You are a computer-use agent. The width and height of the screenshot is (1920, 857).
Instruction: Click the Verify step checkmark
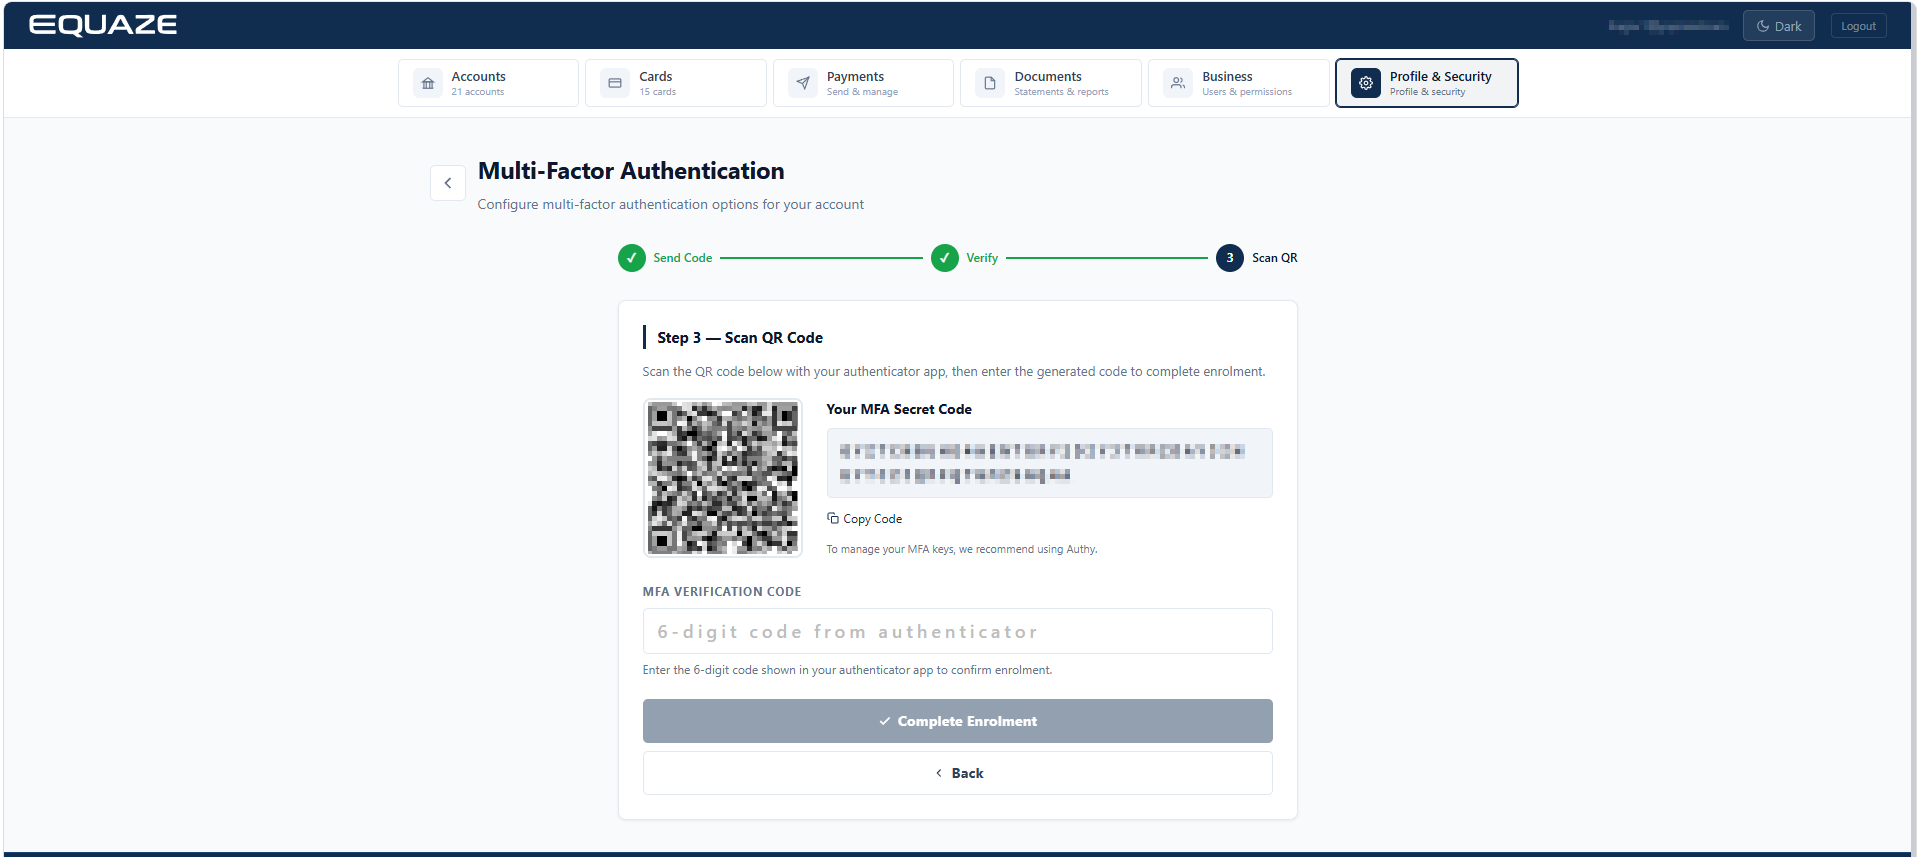pos(945,258)
